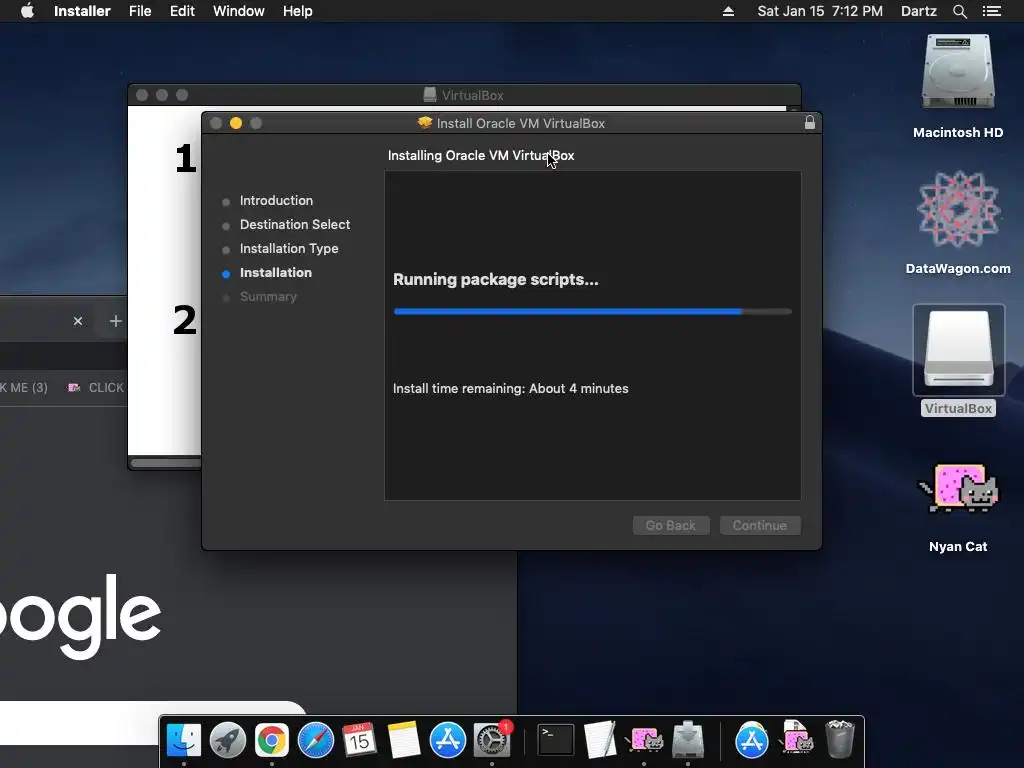Click the date and time in menu bar

point(820,11)
